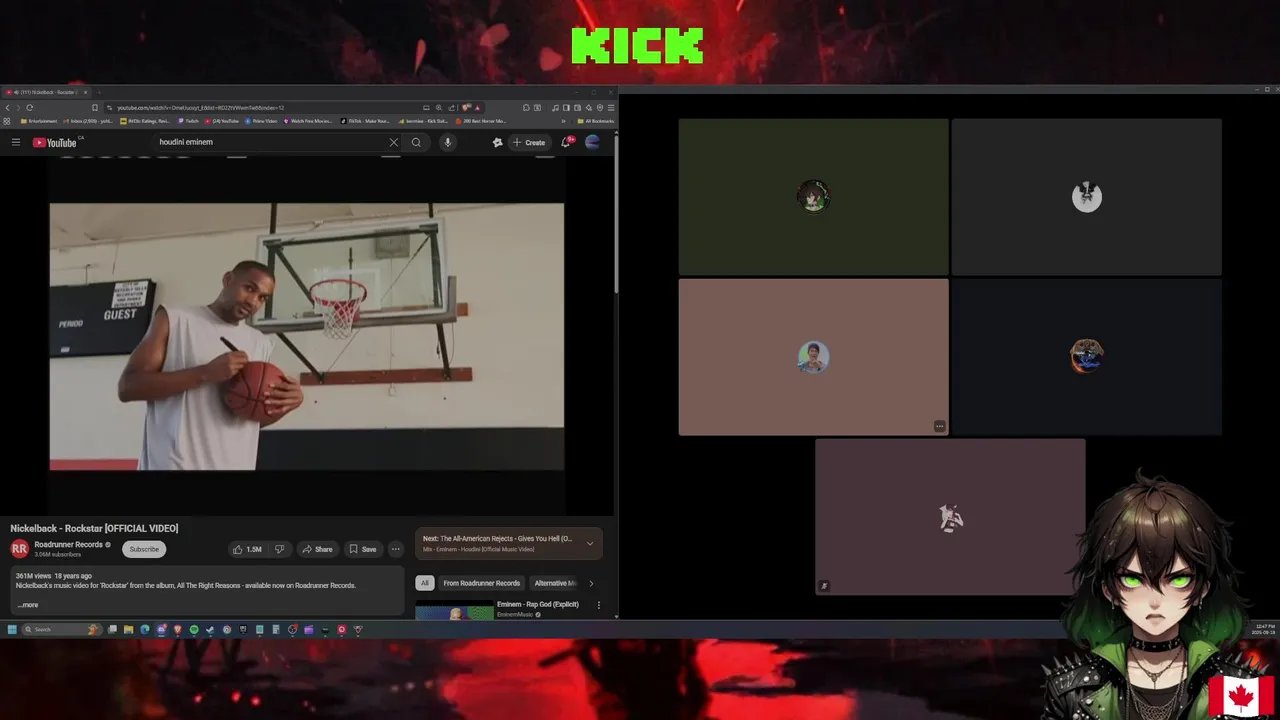Clear the YouTube search box text
Screen dimensions: 1280x720
tap(394, 142)
